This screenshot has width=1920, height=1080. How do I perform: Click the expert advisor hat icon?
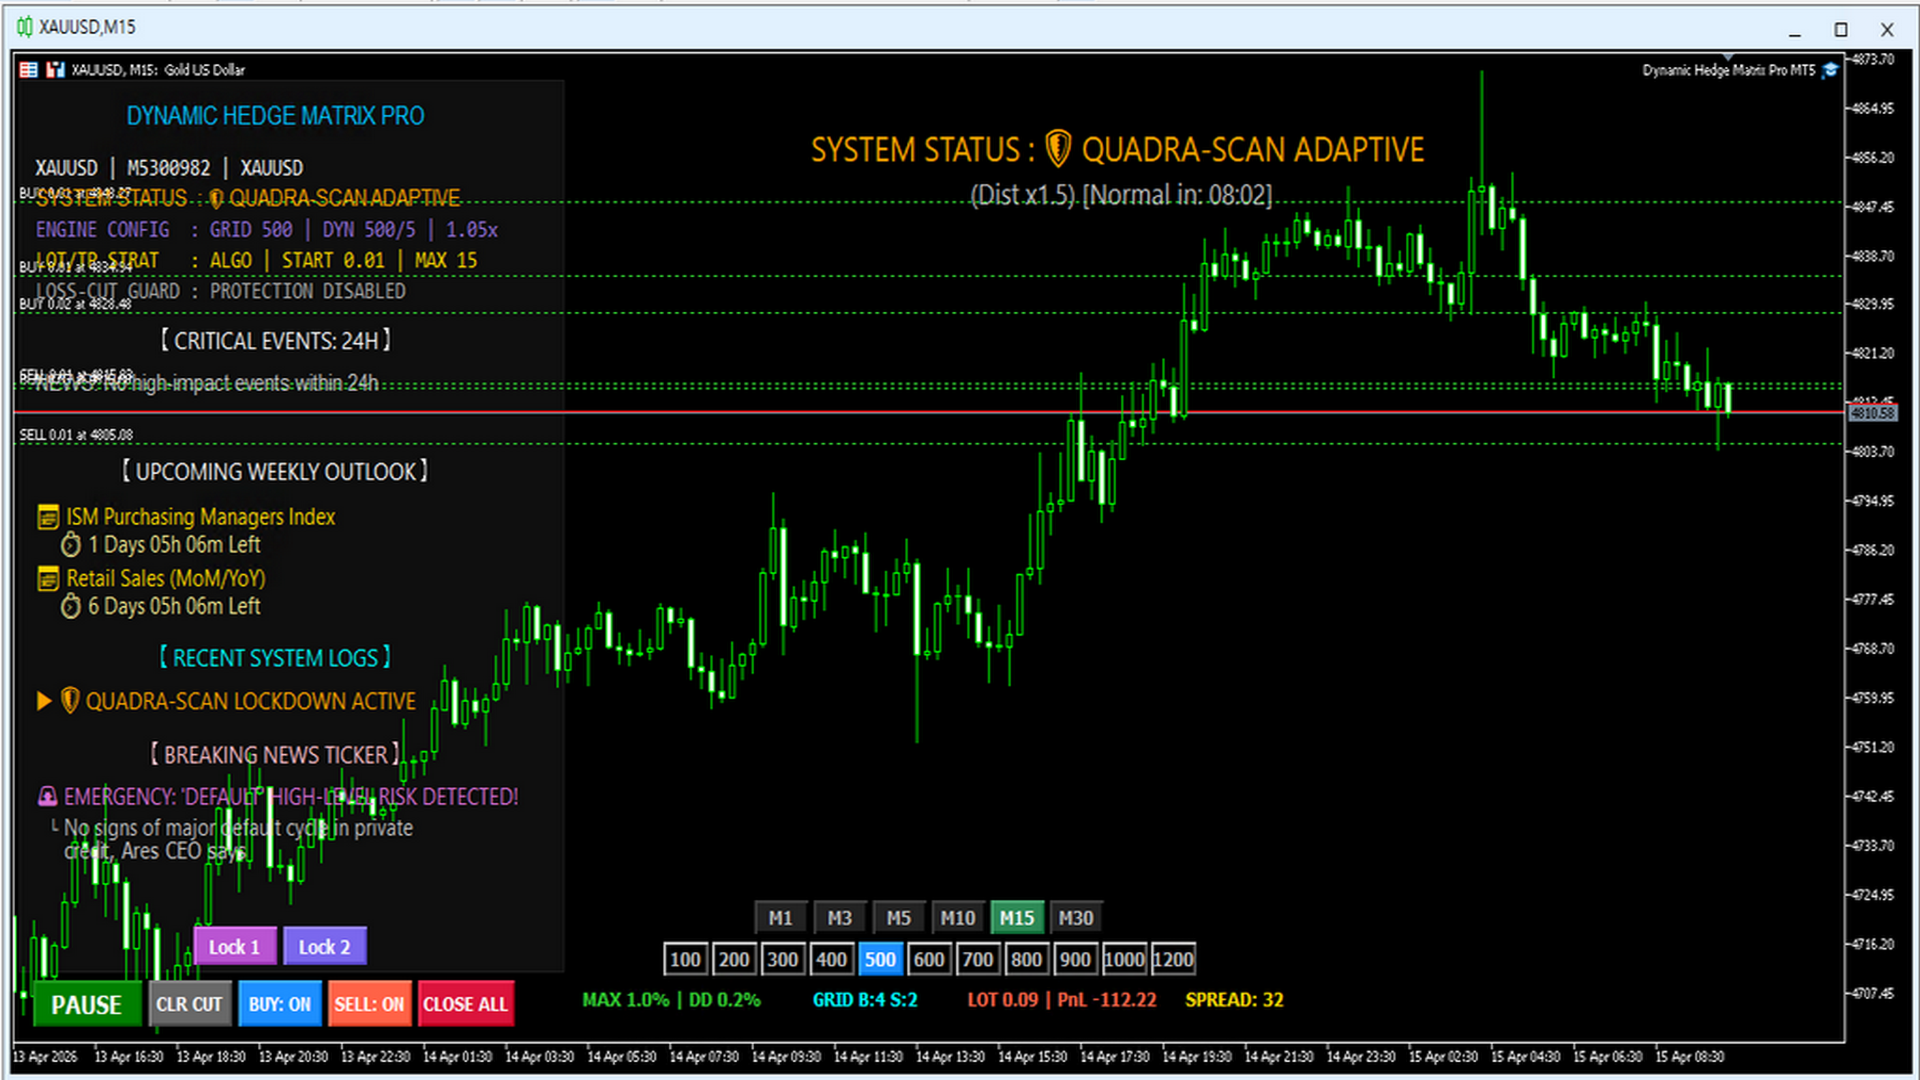(x=1830, y=70)
